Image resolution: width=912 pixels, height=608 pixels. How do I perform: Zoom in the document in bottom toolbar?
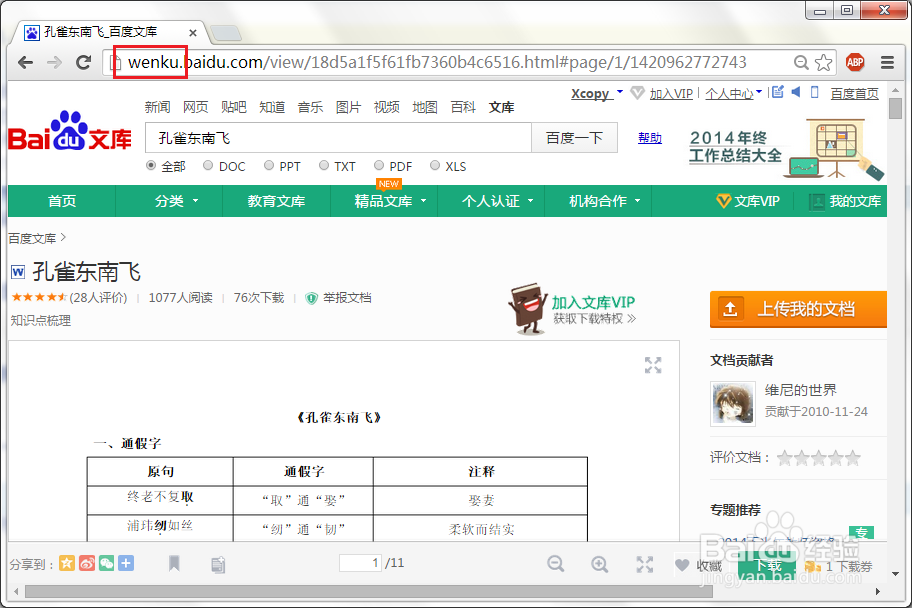tap(600, 563)
